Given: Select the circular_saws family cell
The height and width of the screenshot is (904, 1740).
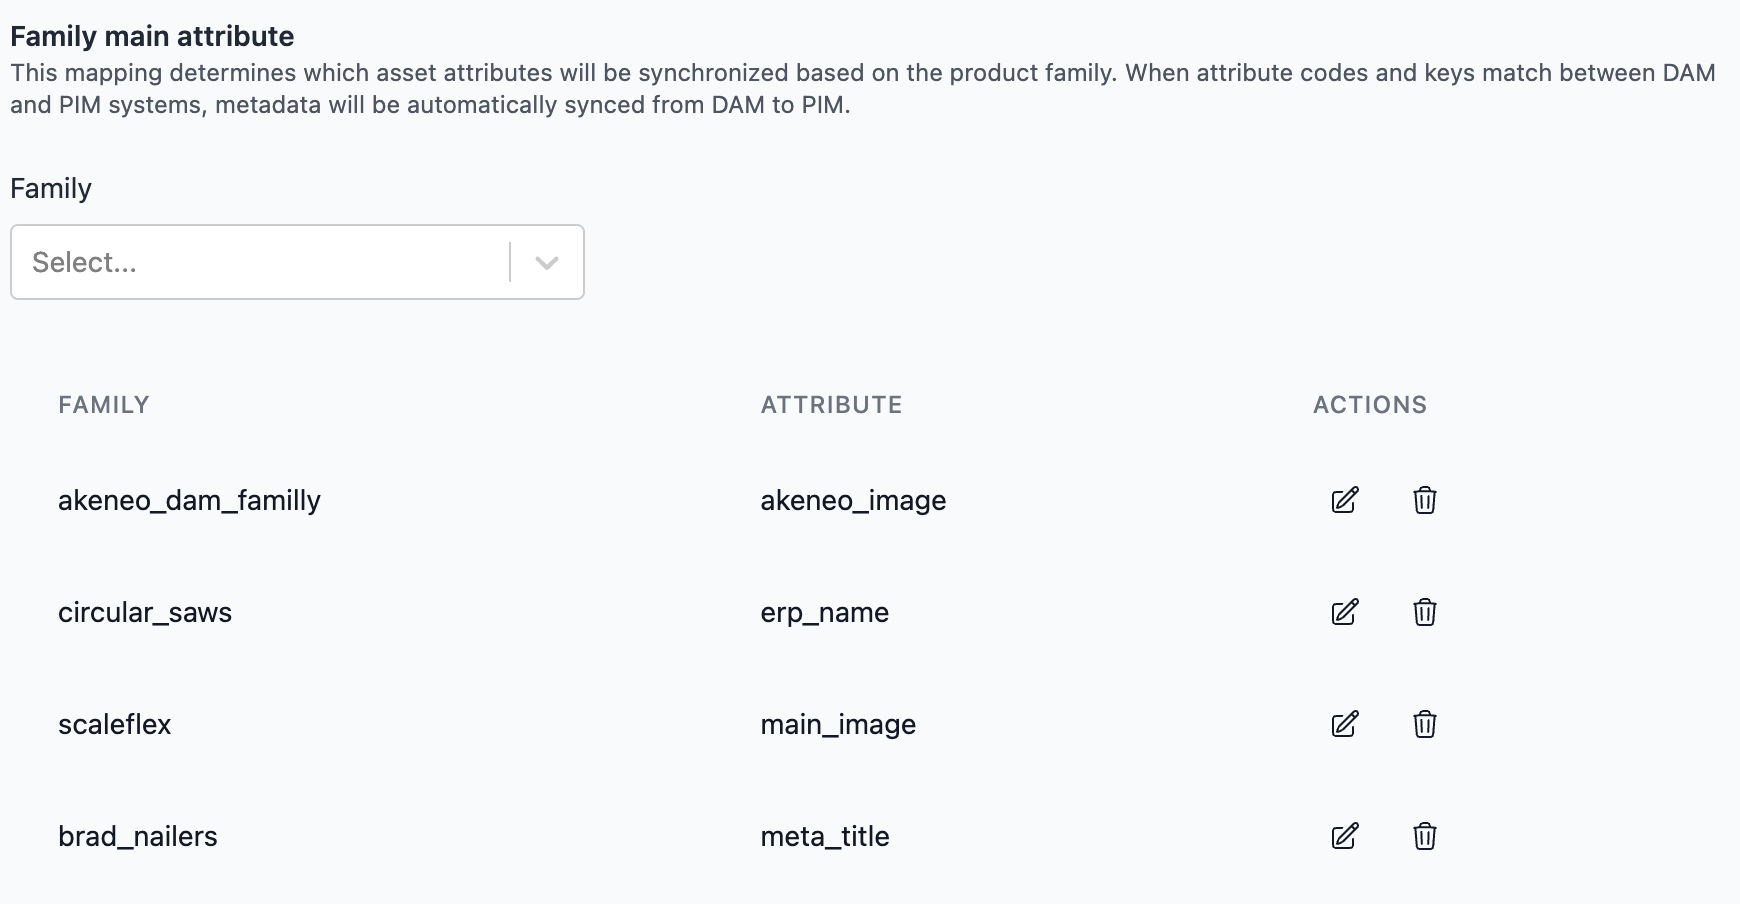Looking at the screenshot, I should (145, 612).
